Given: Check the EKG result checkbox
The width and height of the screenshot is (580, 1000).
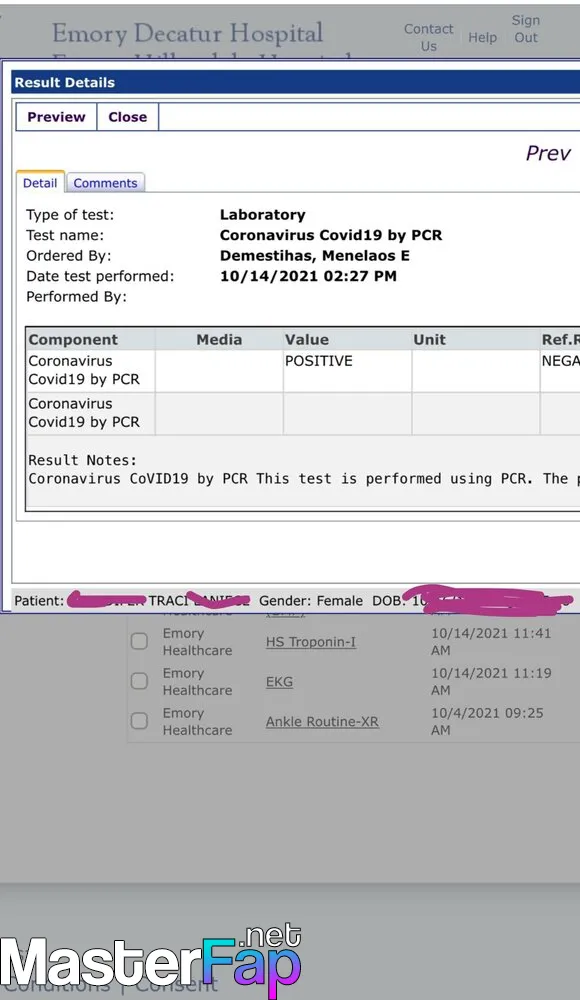Looking at the screenshot, I should pyautogui.click(x=139, y=680).
